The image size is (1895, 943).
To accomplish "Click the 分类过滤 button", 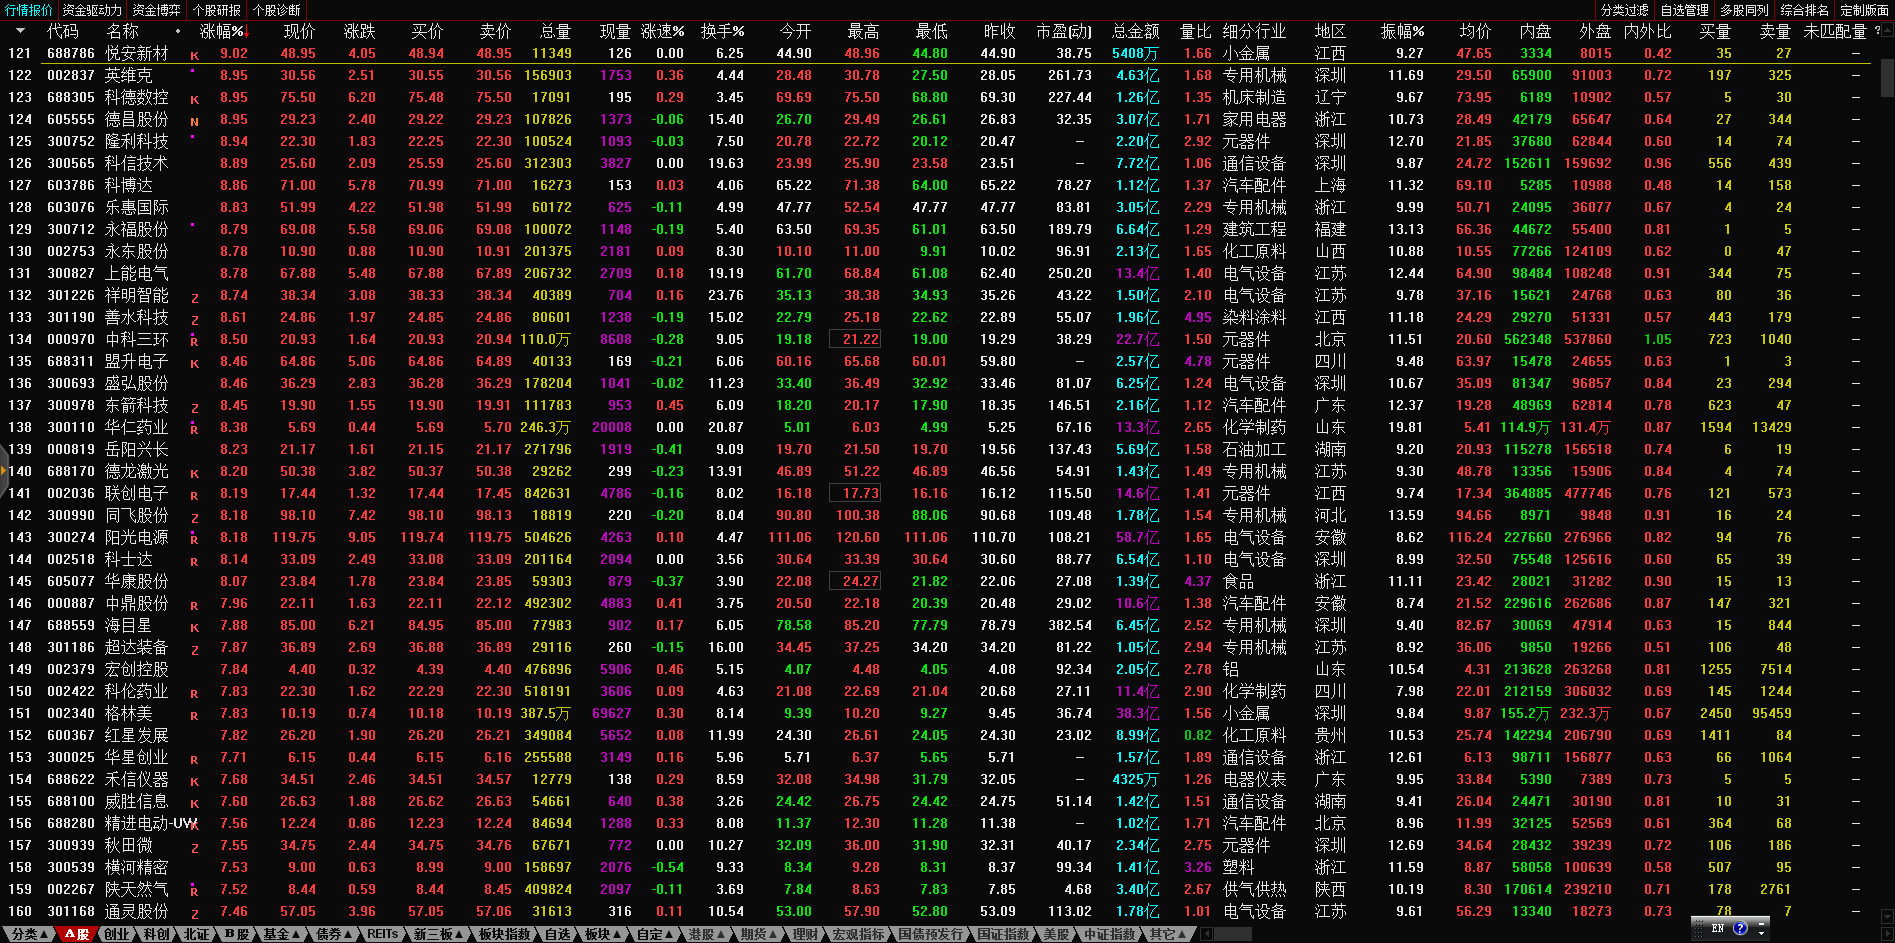I will click(x=1625, y=10).
